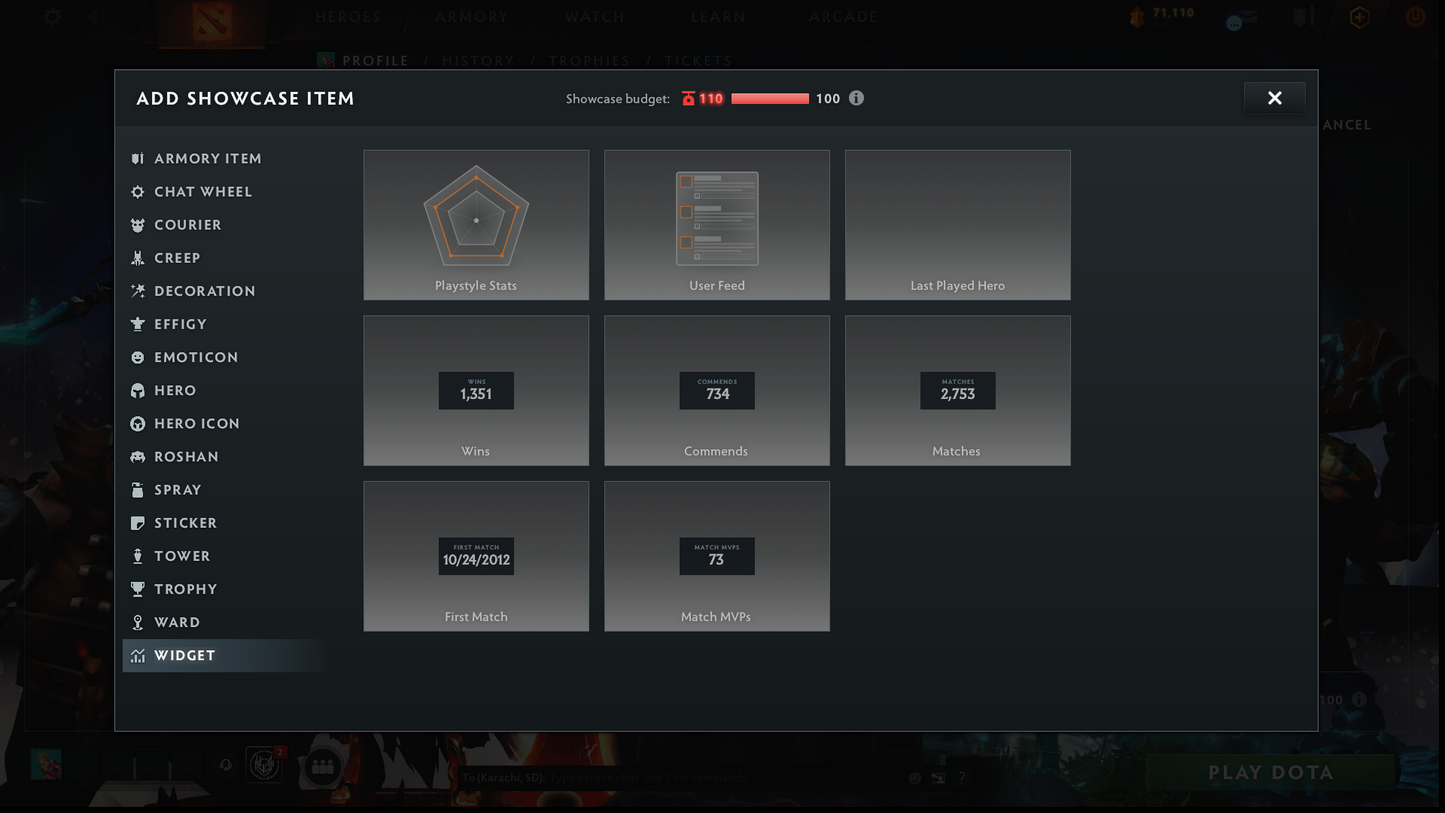Add the Match MVPs widget
The height and width of the screenshot is (813, 1445).
pyautogui.click(x=717, y=556)
